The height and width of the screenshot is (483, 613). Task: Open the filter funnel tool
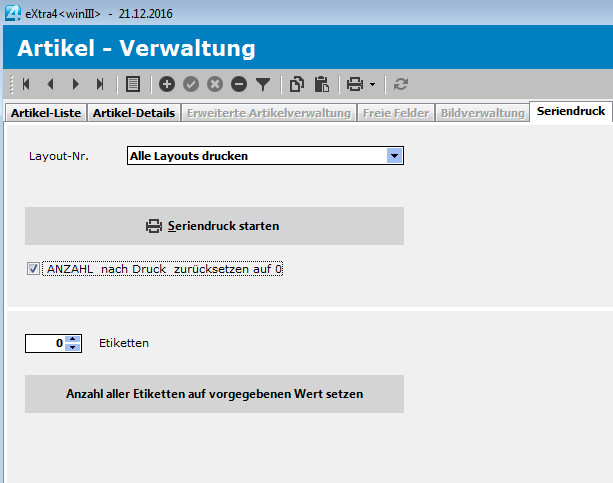(263, 84)
